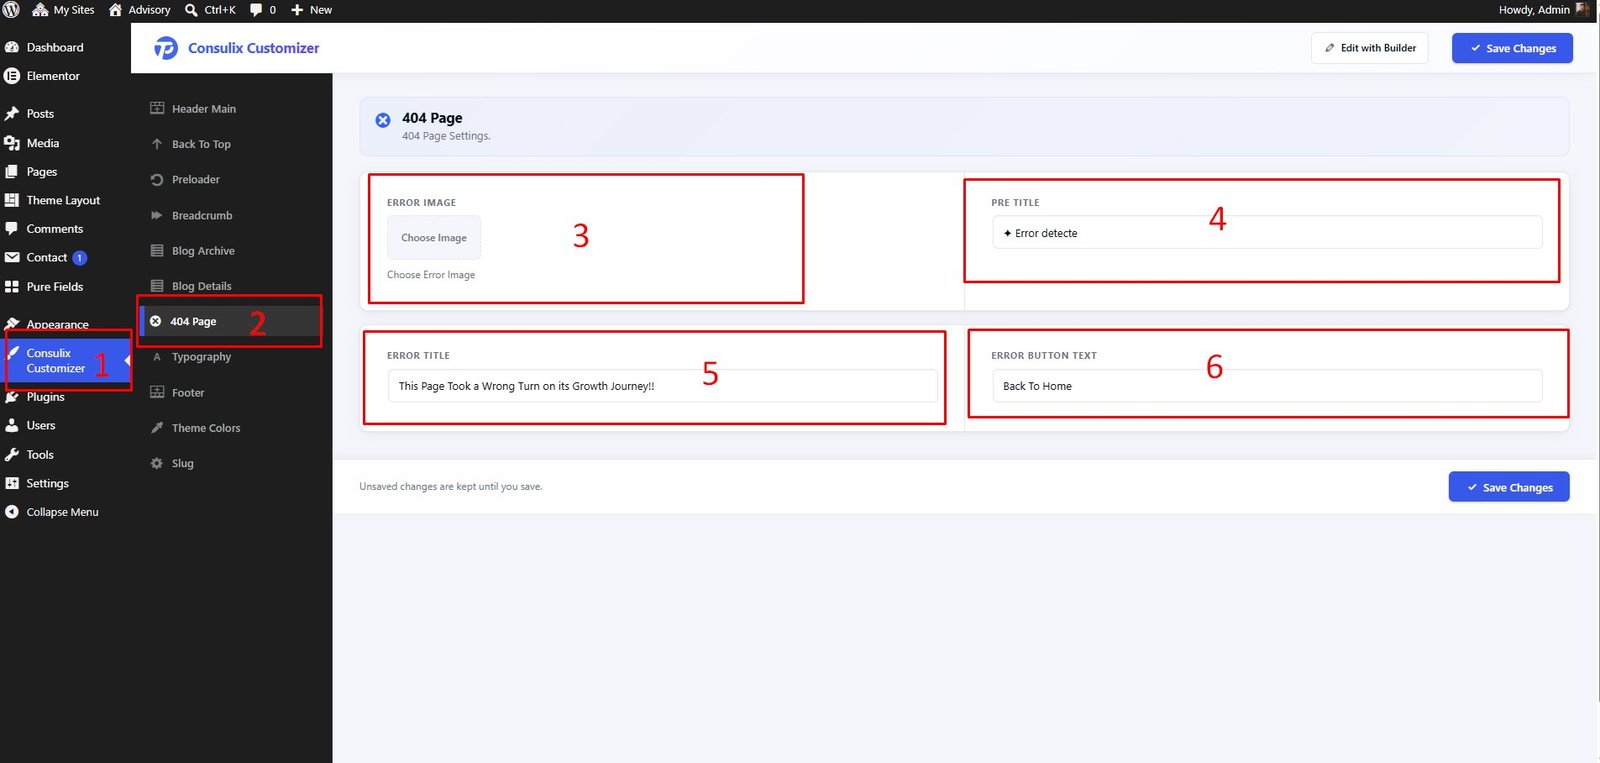Click the Users icon in sidebar
This screenshot has height=763, width=1600.
pyautogui.click(x=12, y=425)
